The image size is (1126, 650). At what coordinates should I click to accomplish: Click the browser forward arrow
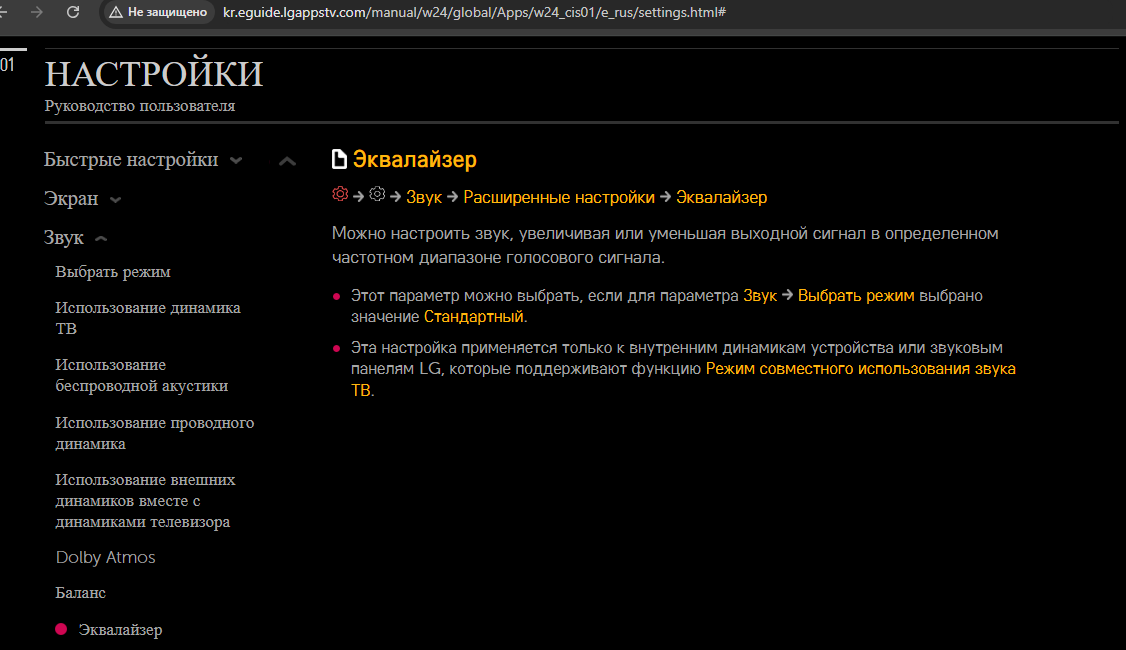[x=38, y=12]
